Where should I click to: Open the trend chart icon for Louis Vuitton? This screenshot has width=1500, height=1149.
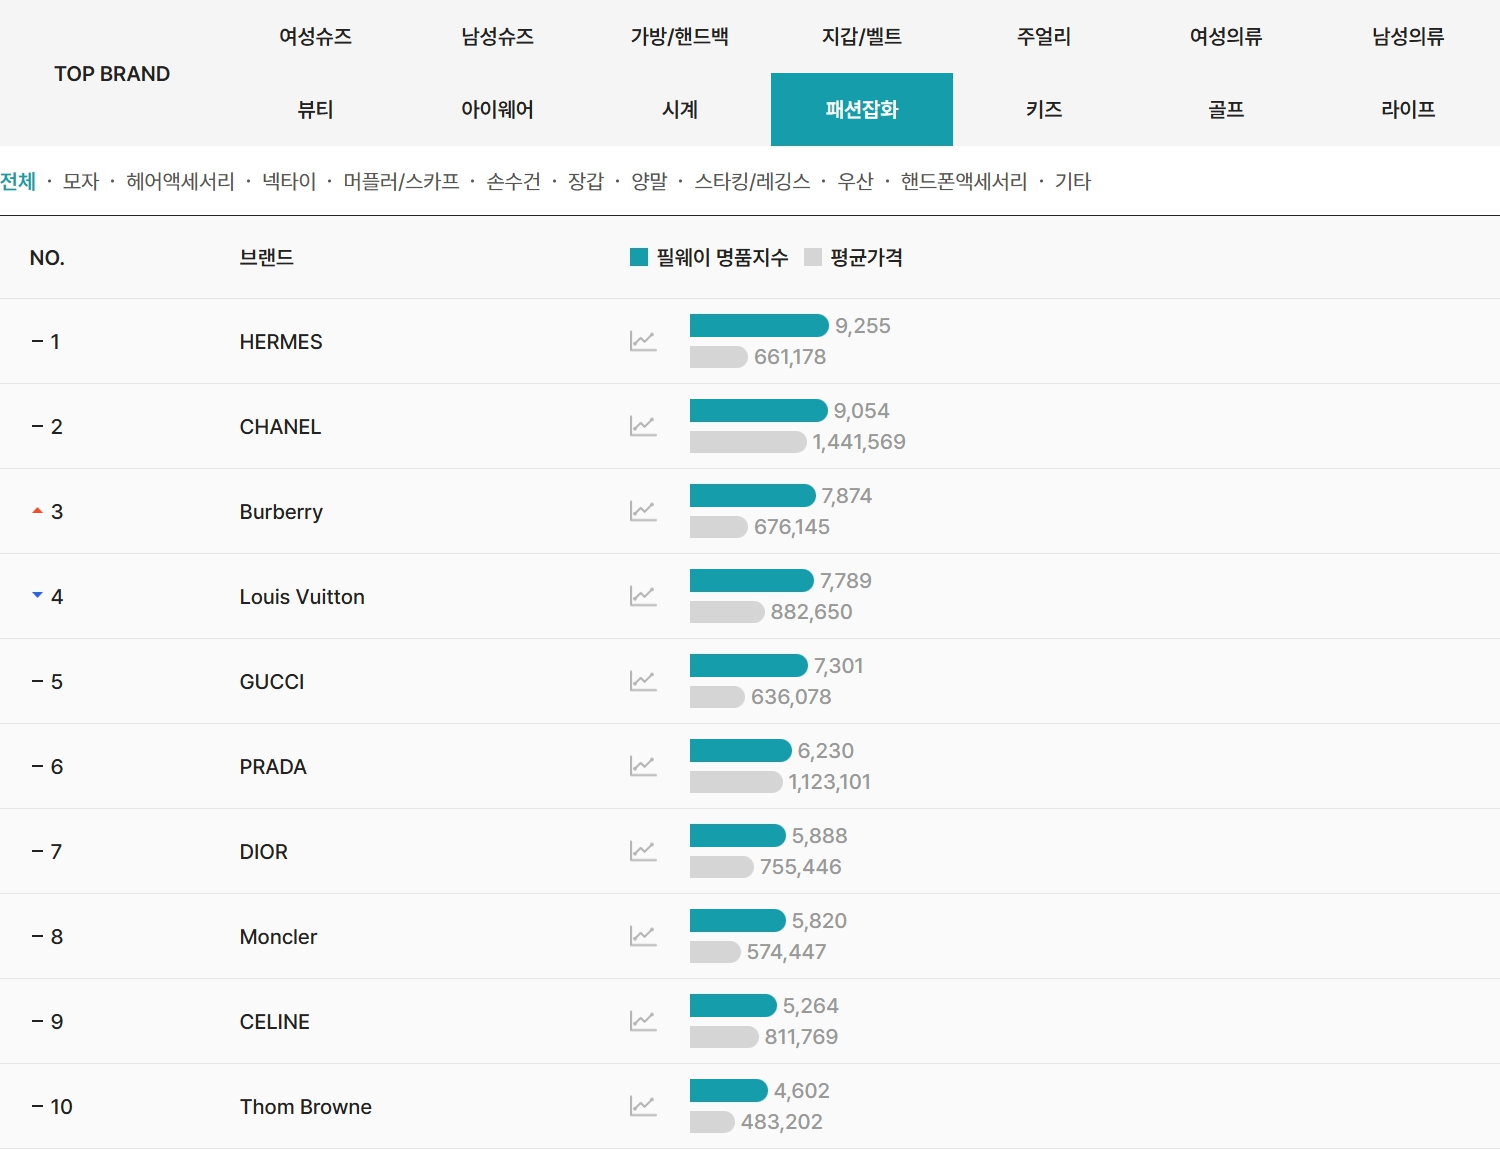(643, 596)
